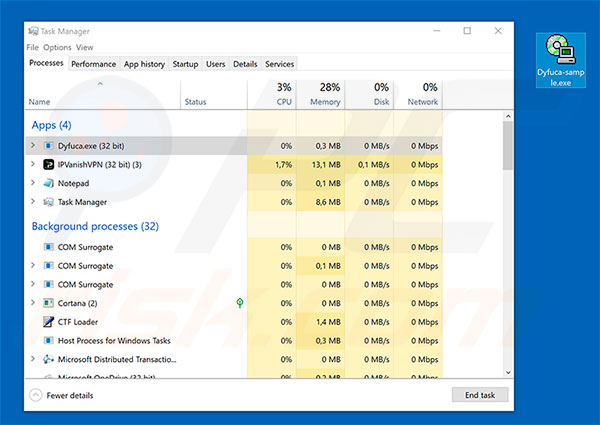Switch to the Startup tab
This screenshot has height=425, width=600.
coord(185,64)
